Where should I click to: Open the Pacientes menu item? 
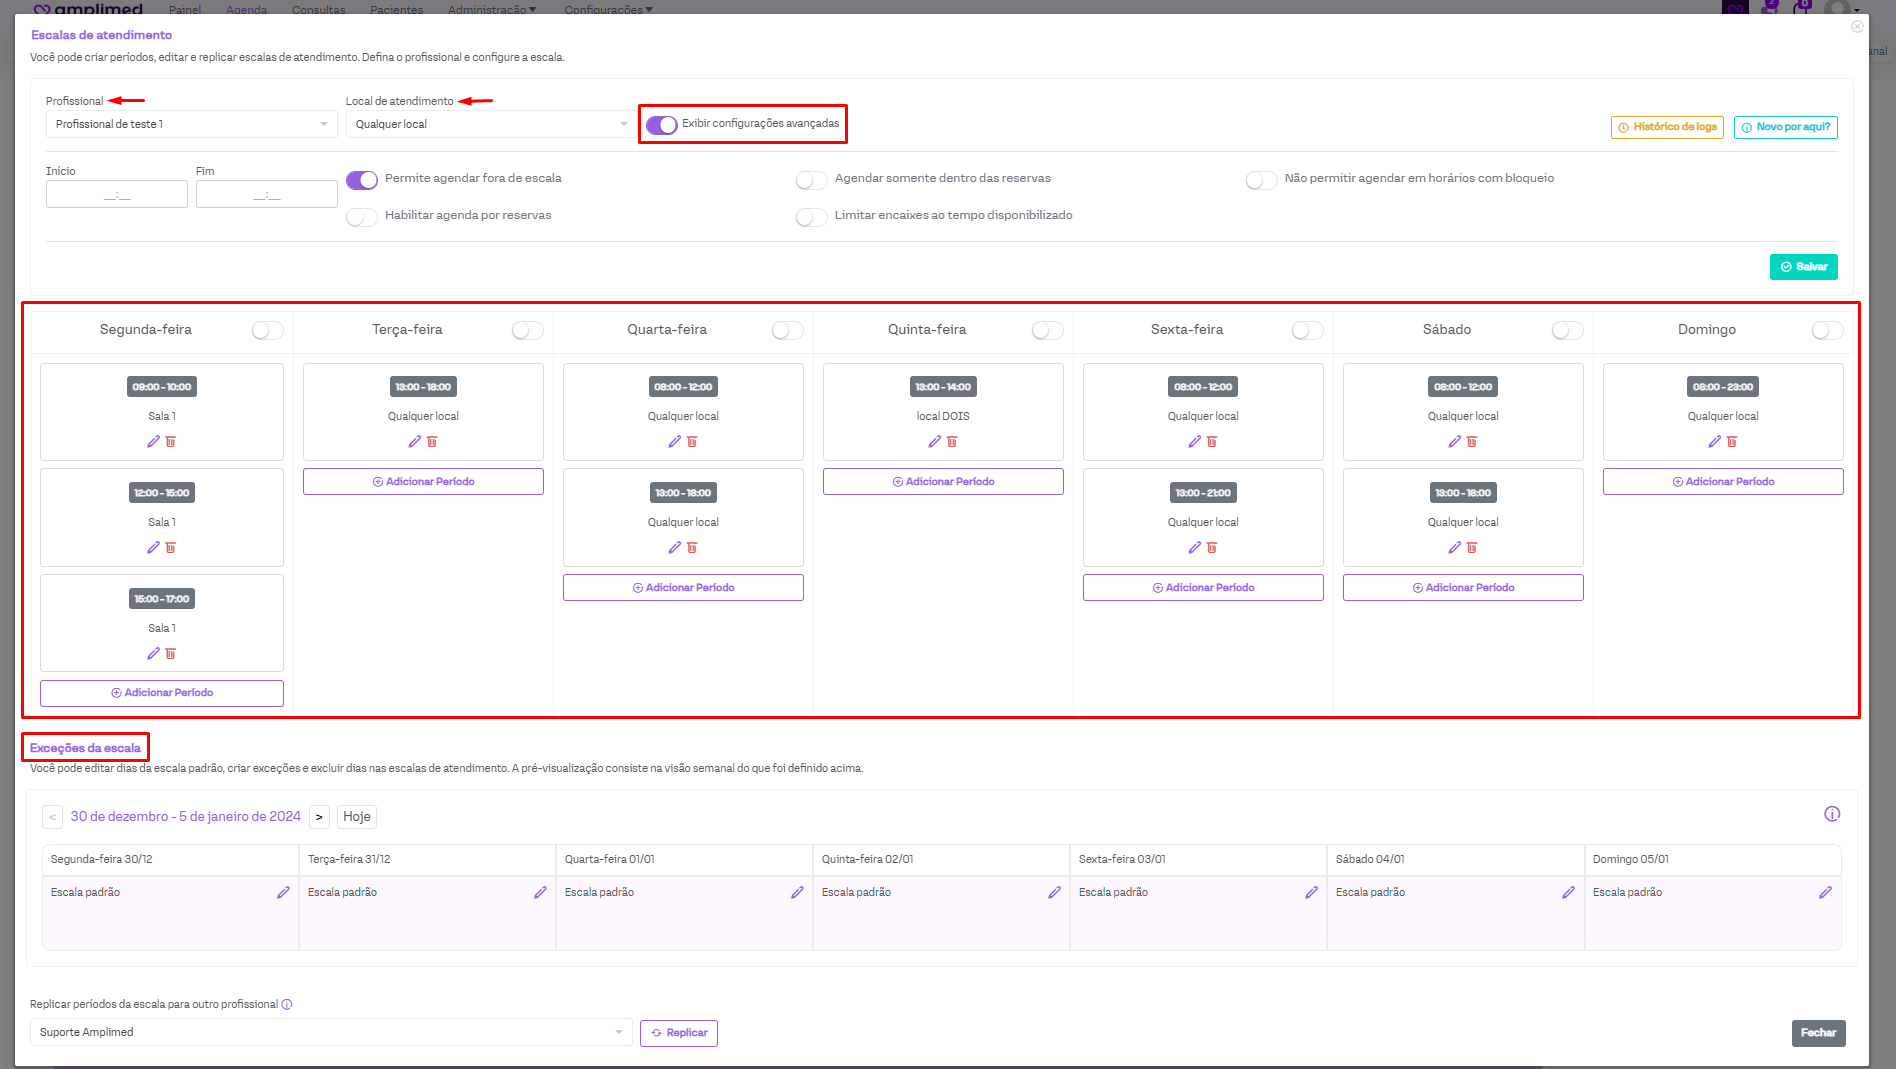(x=396, y=9)
